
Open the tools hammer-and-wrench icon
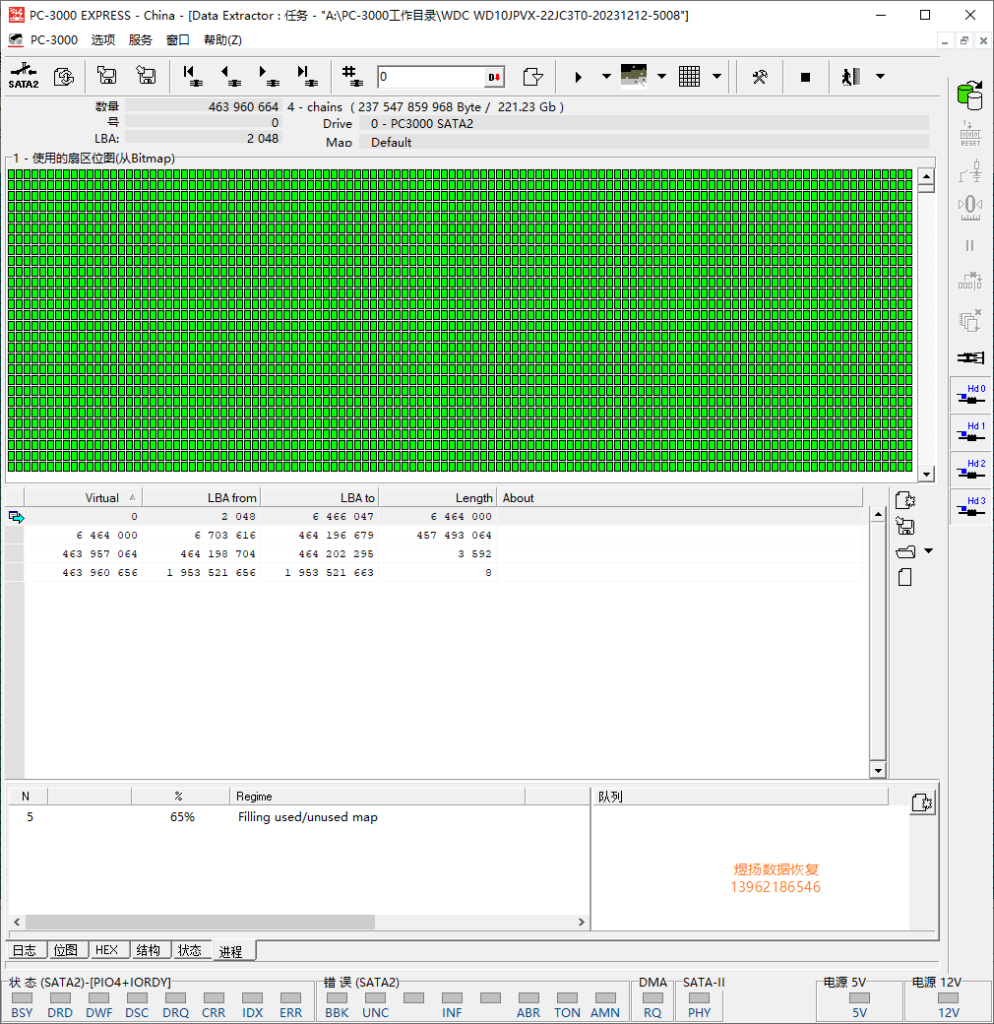[760, 77]
